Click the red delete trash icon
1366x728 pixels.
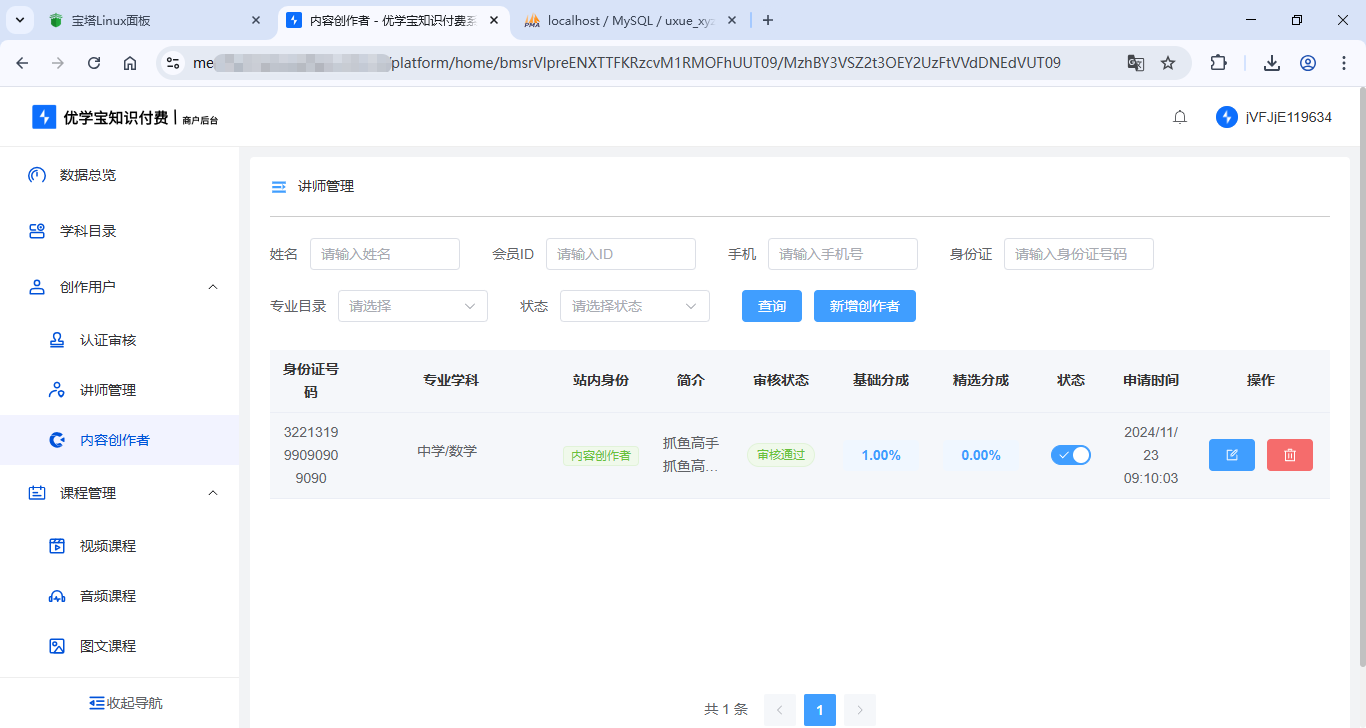point(1289,455)
